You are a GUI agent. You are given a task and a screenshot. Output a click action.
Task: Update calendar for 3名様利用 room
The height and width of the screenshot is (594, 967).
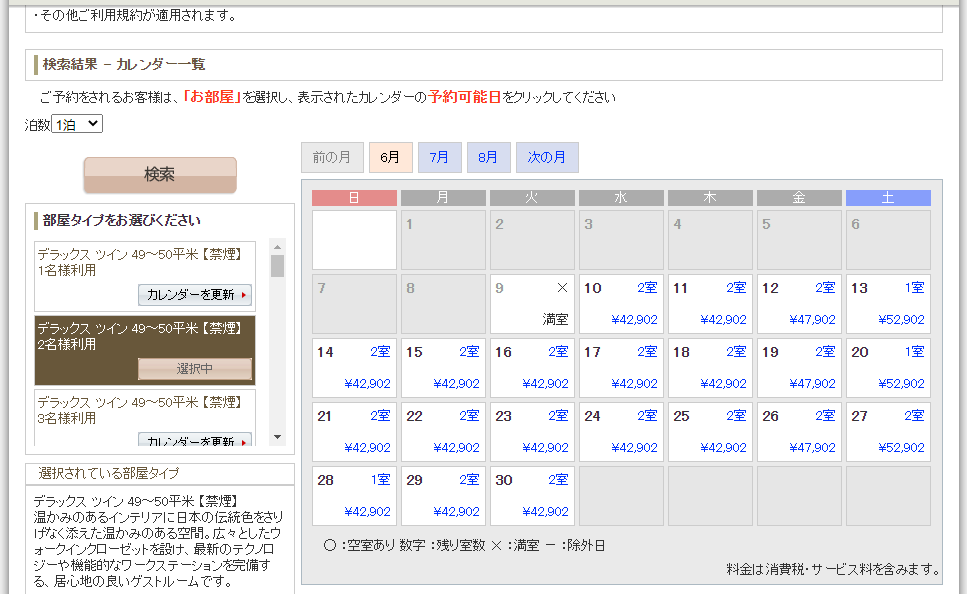[x=195, y=439]
